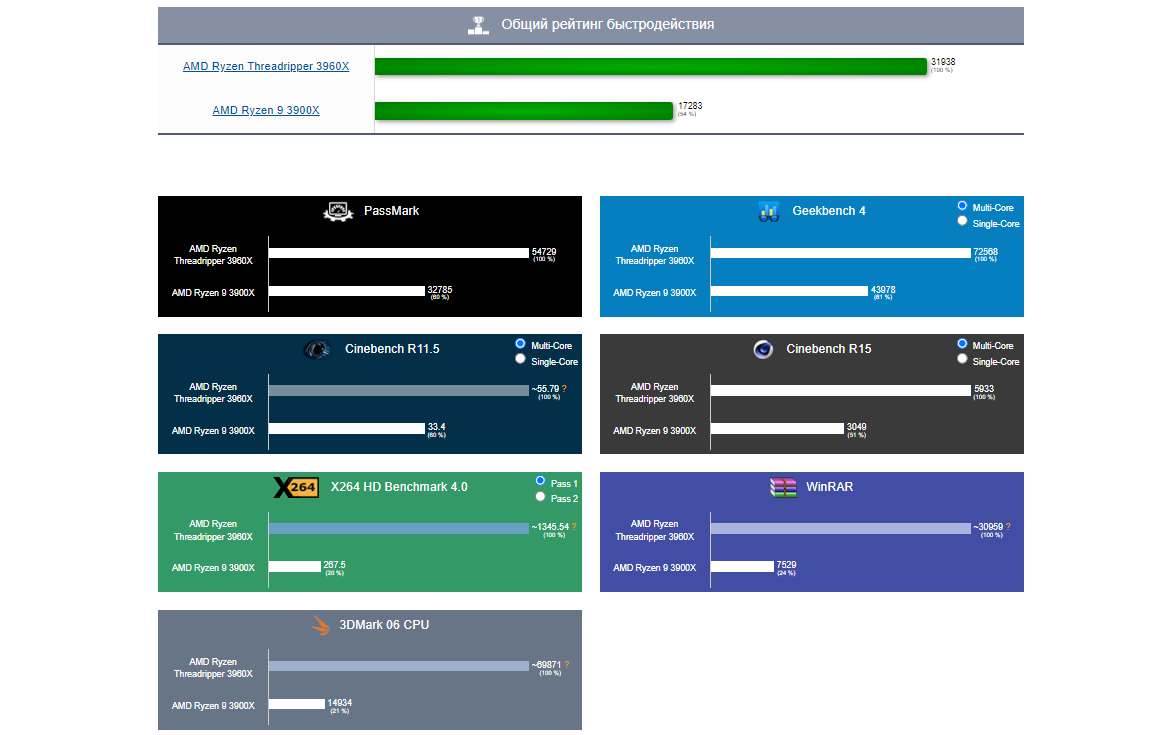The height and width of the screenshot is (735, 1175).
Task: Click the PassMark bar showing 54729
Action: (x=399, y=253)
